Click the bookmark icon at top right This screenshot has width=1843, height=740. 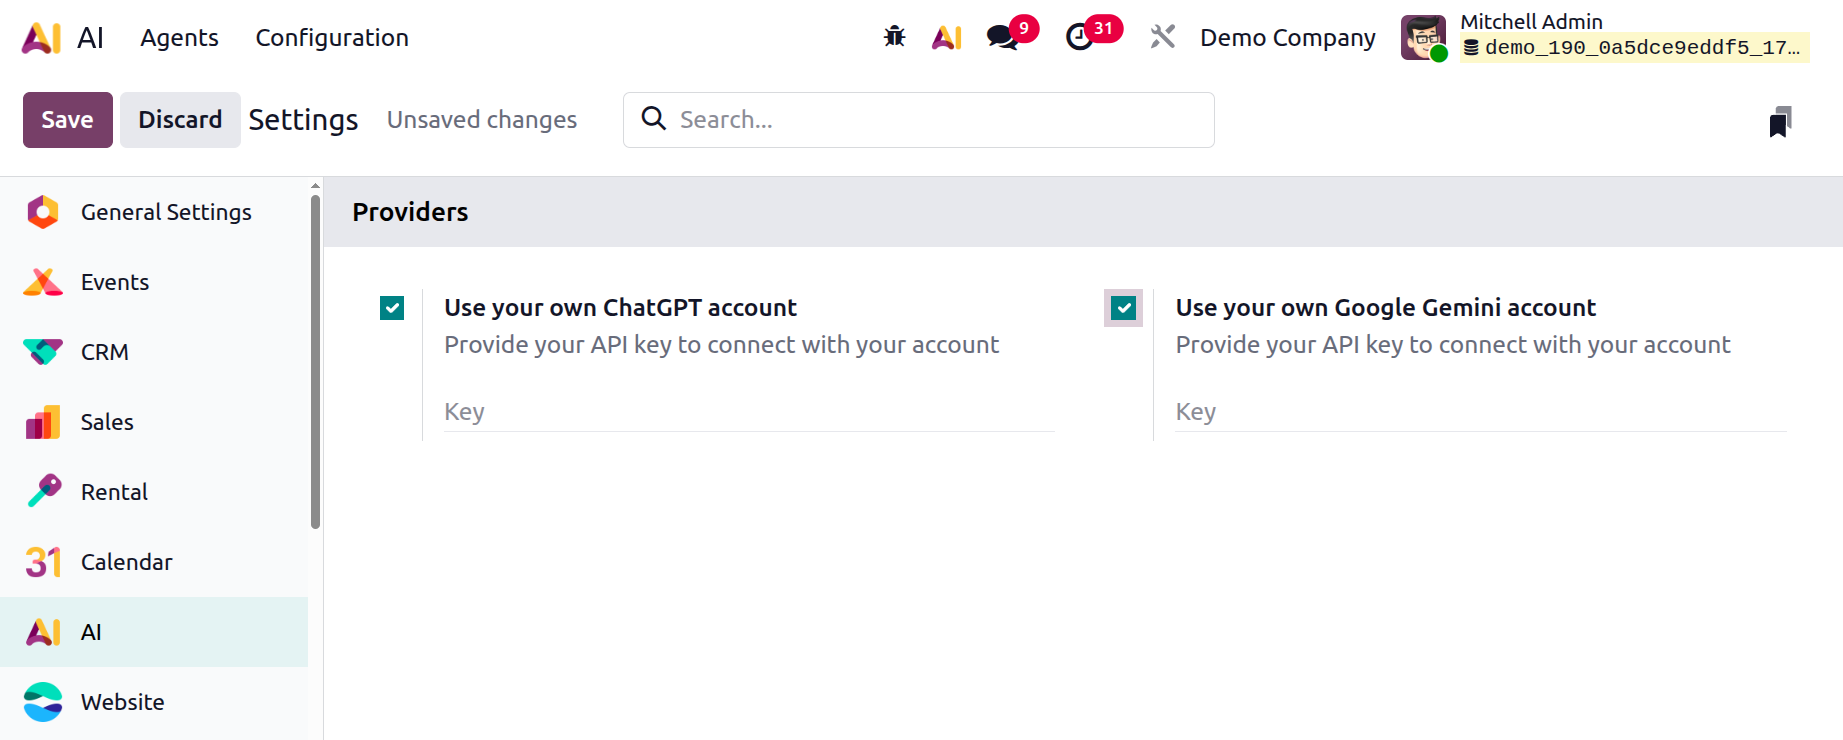(x=1780, y=121)
